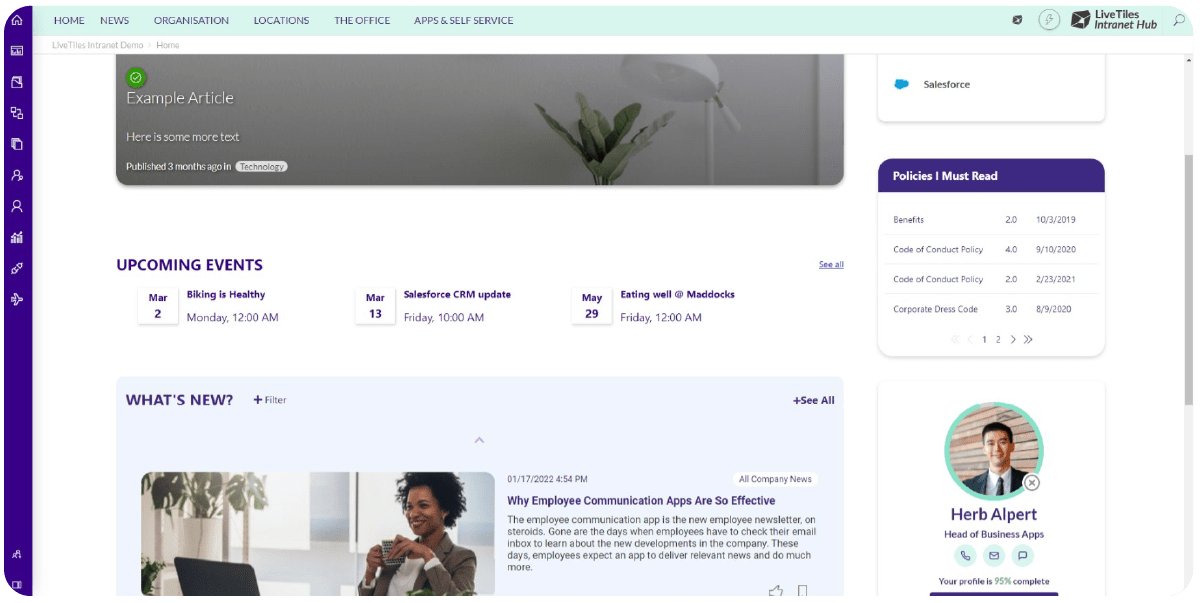The image size is (1200, 603).
Task: Bookmark the Employee Communication Apps article
Action: pos(802,592)
